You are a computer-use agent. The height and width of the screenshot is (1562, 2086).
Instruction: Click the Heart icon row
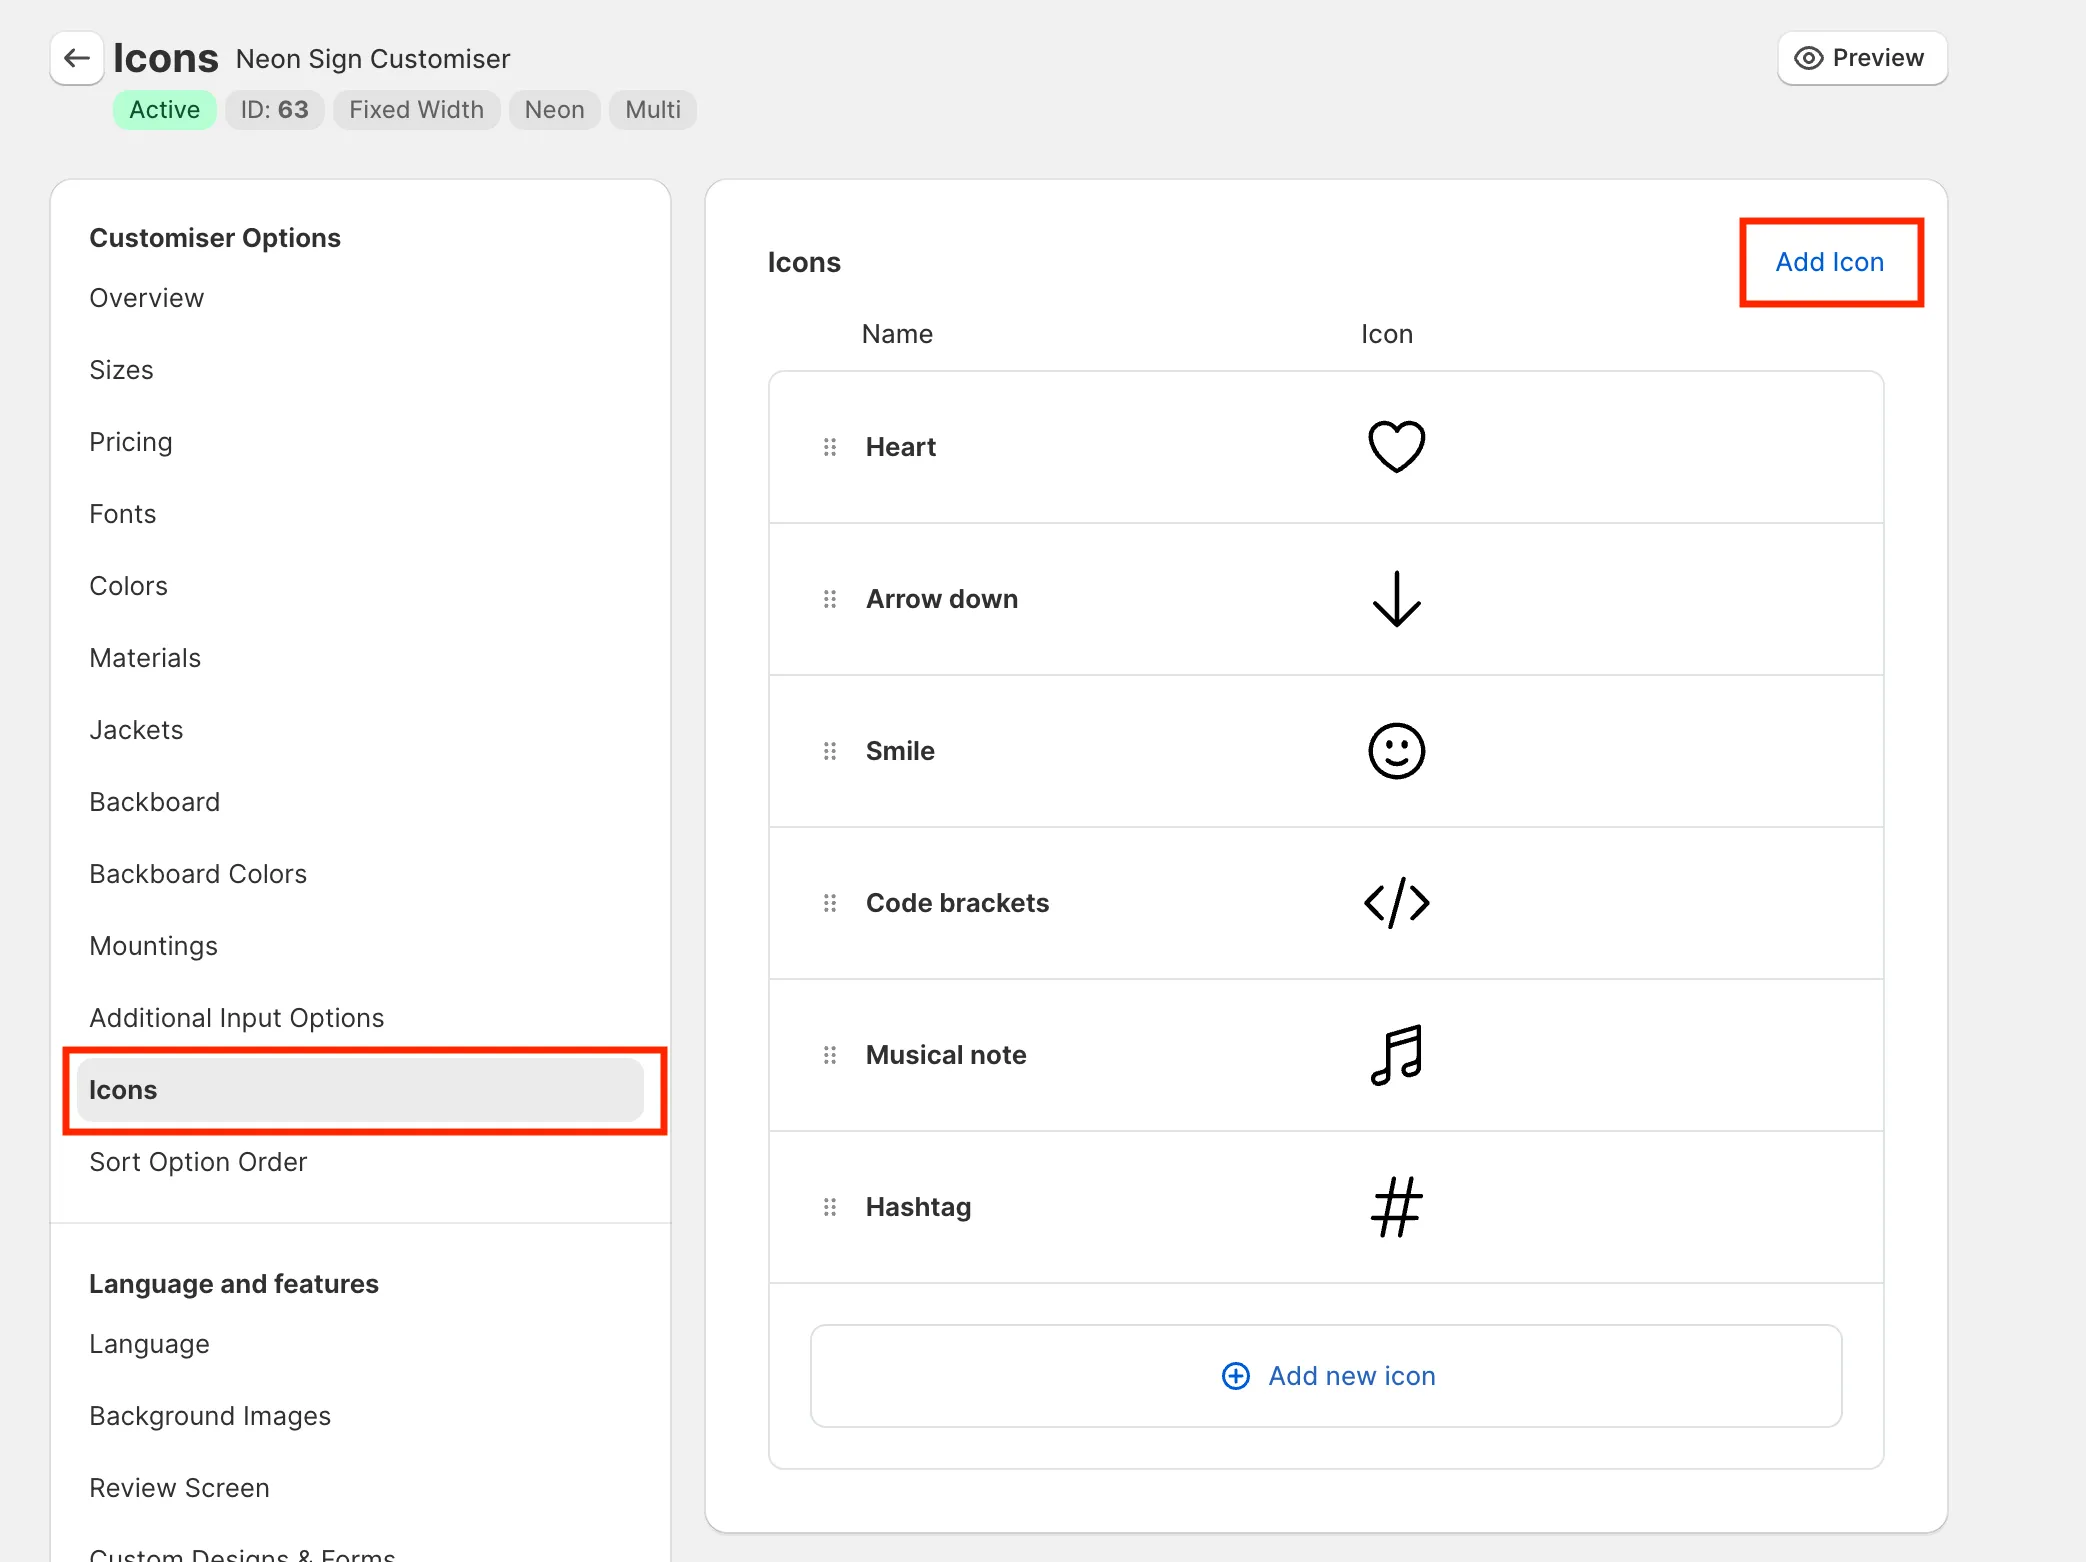tap(1327, 446)
